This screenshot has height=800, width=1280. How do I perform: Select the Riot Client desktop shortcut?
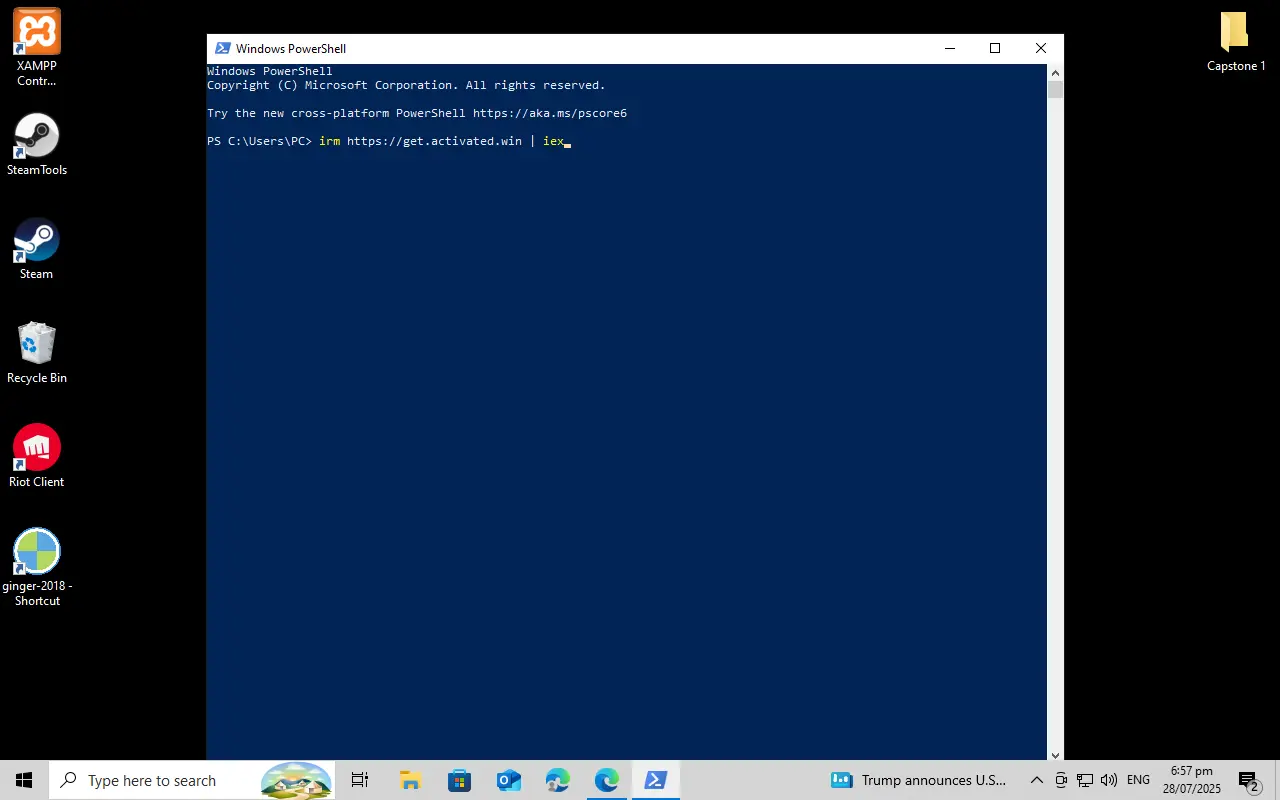click(37, 457)
